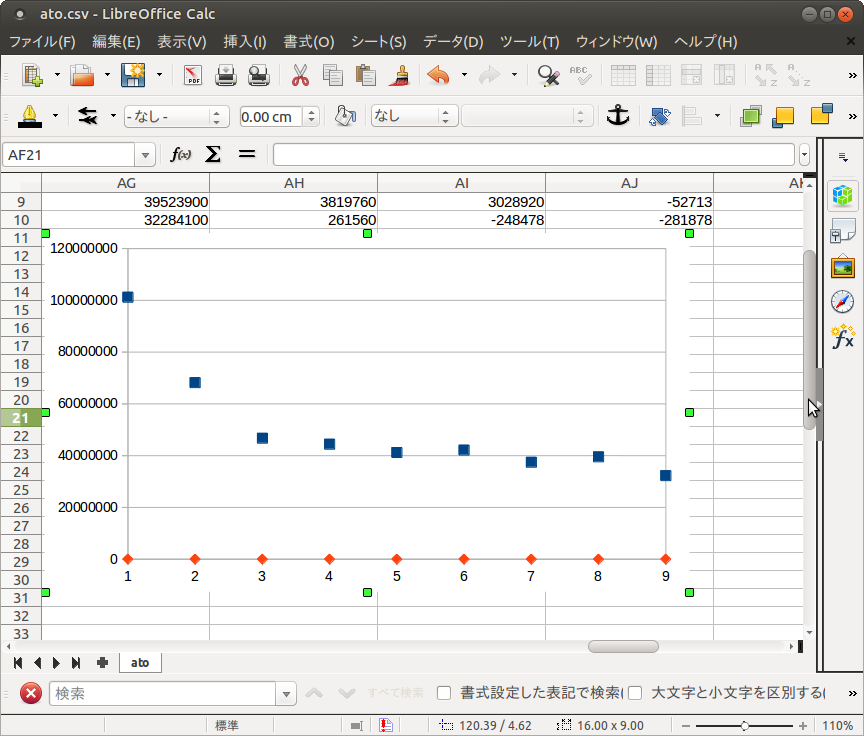Expand the Name Box dropdown
The width and height of the screenshot is (864, 736).
coord(145,155)
